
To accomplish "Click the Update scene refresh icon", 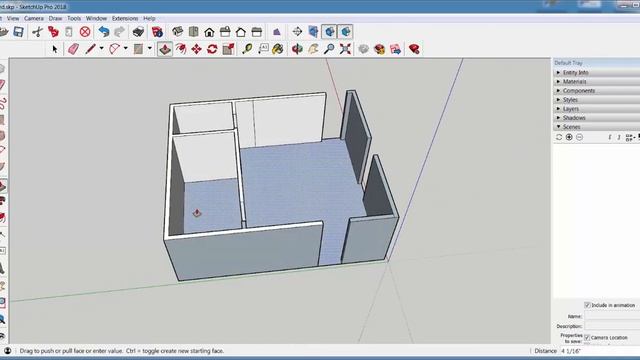I will click(x=559, y=138).
